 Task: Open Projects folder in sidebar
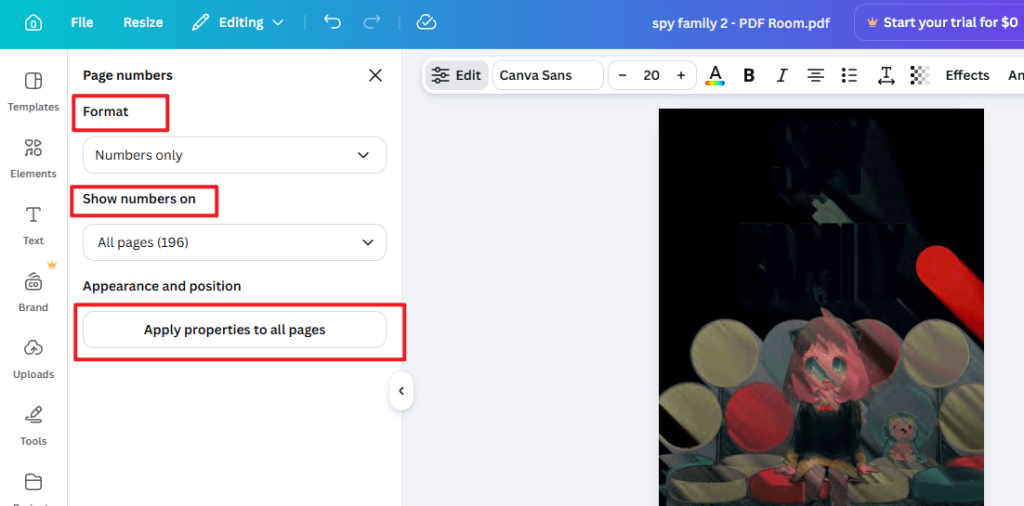(x=33, y=488)
